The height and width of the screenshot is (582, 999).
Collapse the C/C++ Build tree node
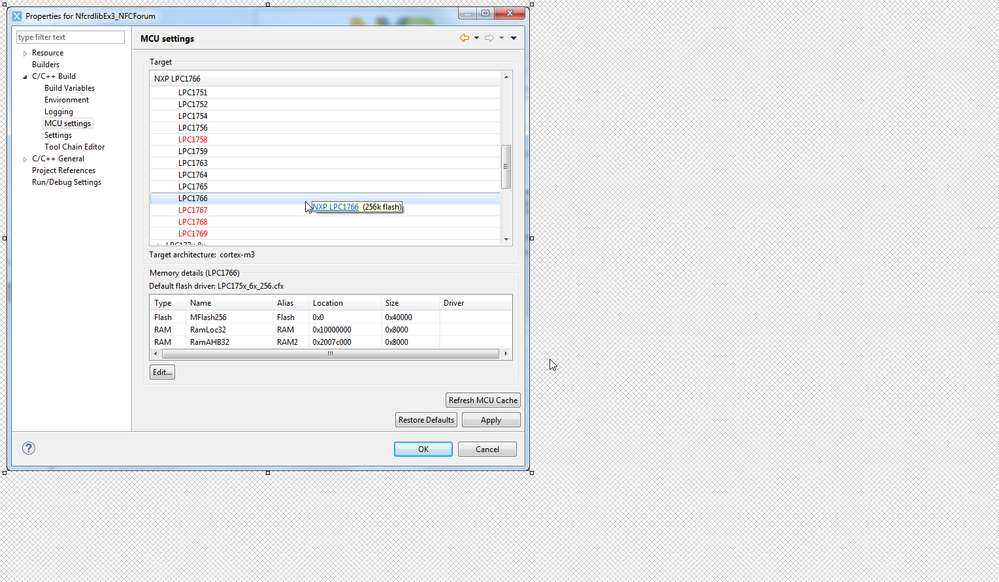coord(25,76)
